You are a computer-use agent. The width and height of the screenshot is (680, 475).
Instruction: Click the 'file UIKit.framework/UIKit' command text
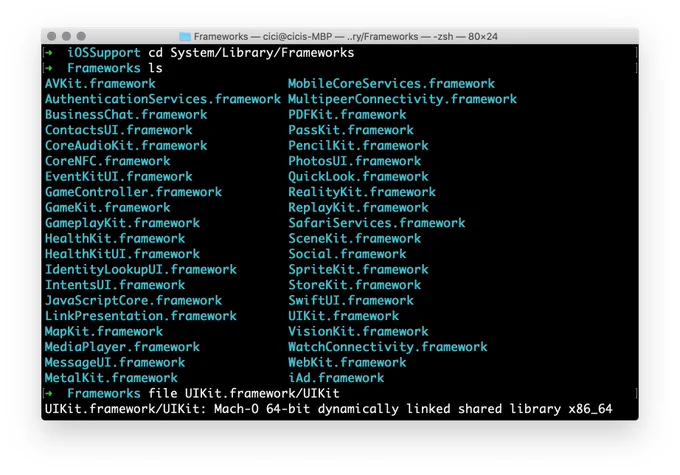(244, 394)
